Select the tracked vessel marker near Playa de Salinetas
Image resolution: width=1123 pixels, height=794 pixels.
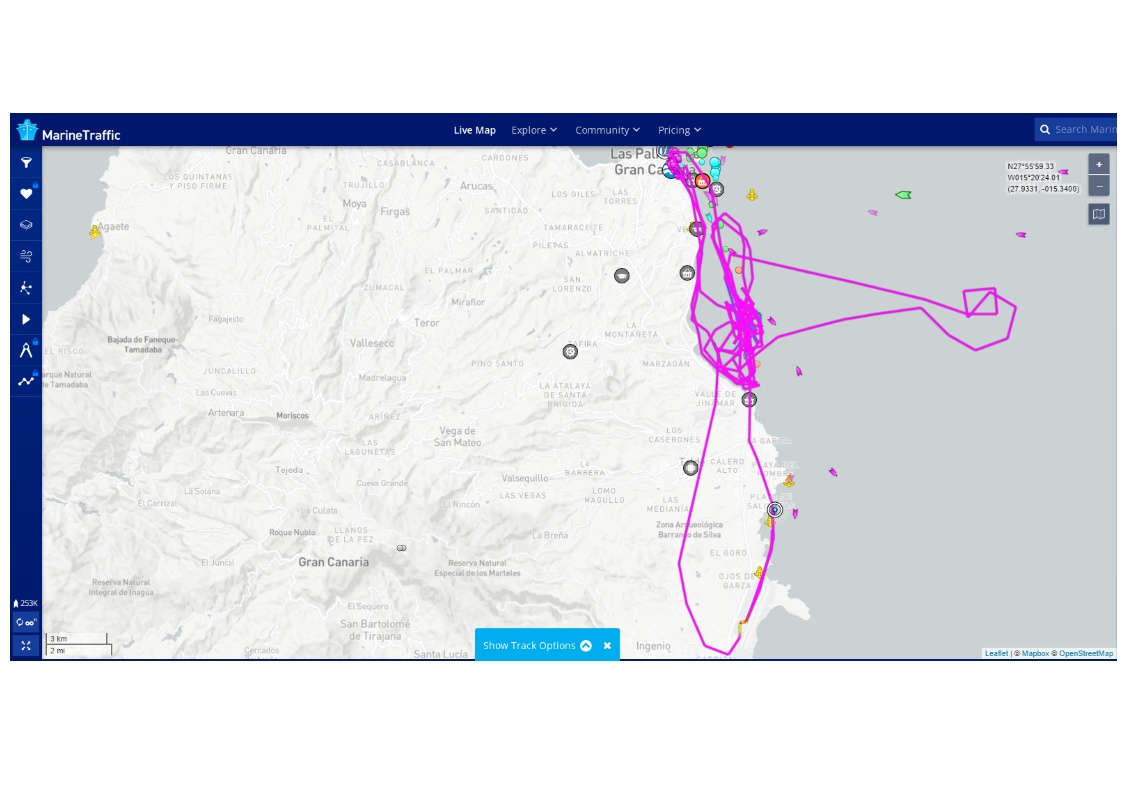point(774,510)
